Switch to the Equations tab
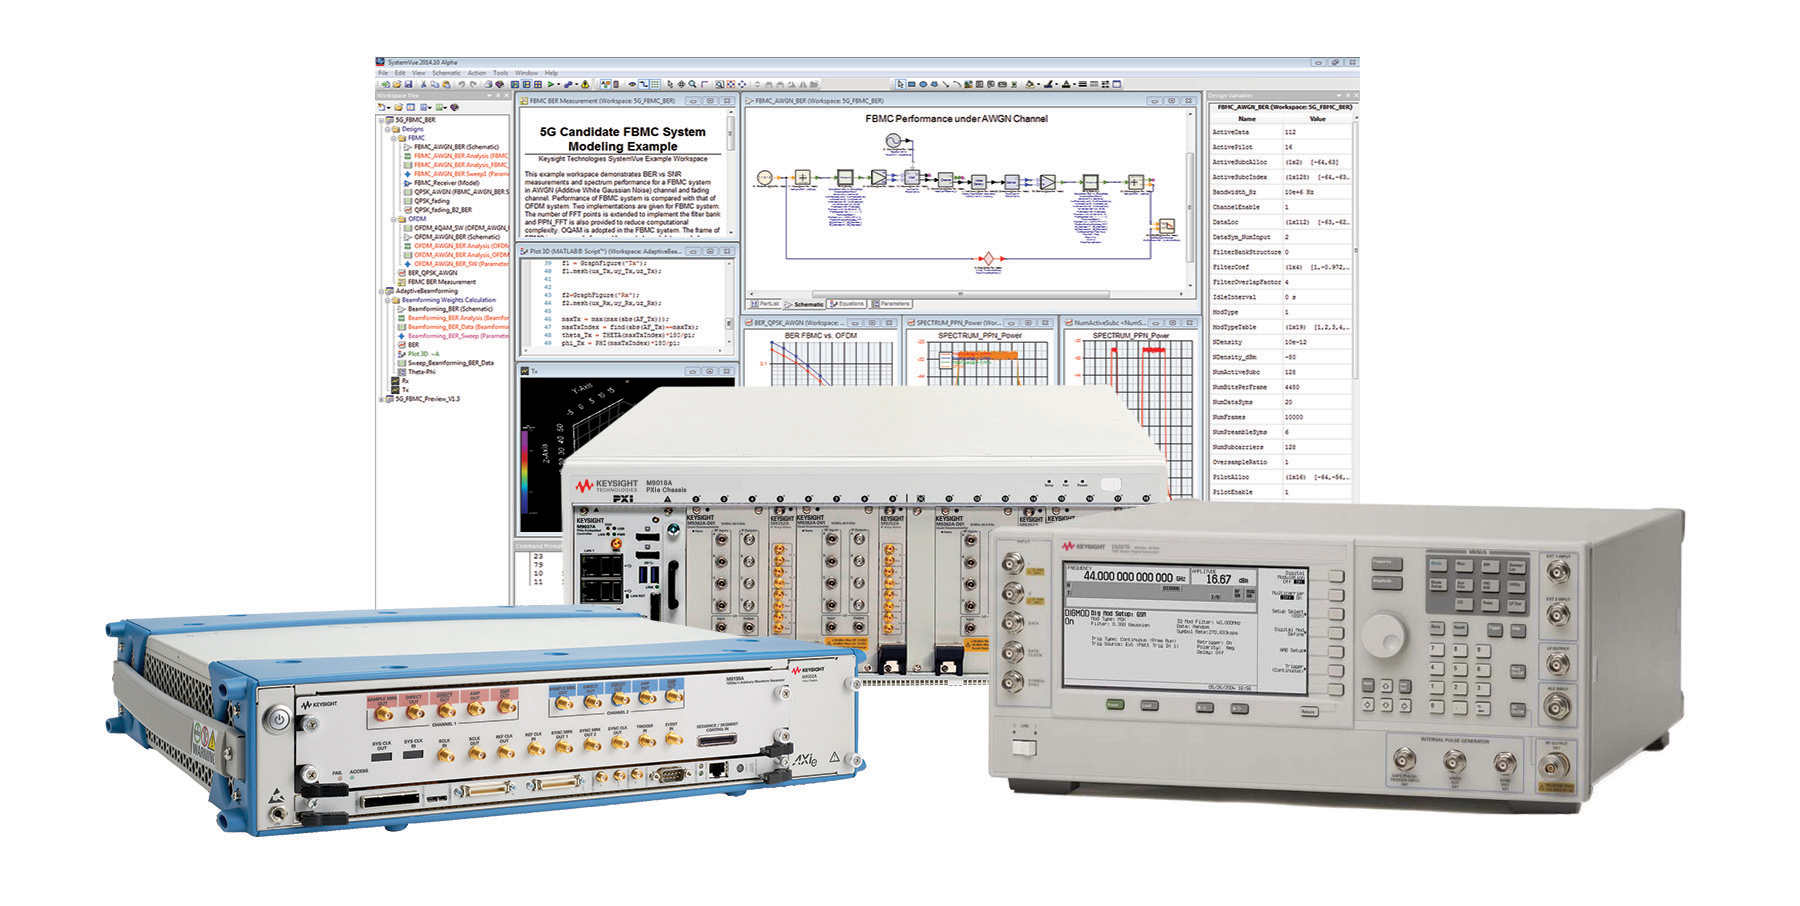The image size is (1800, 906). coord(848,304)
